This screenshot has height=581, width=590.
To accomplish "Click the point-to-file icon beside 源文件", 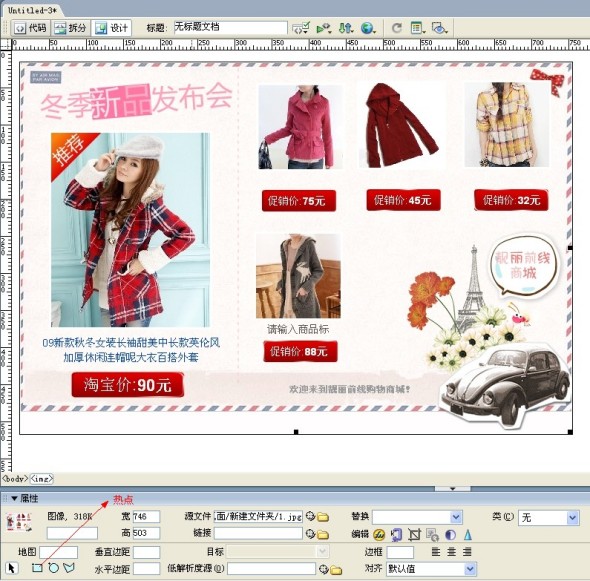I will click(x=310, y=516).
